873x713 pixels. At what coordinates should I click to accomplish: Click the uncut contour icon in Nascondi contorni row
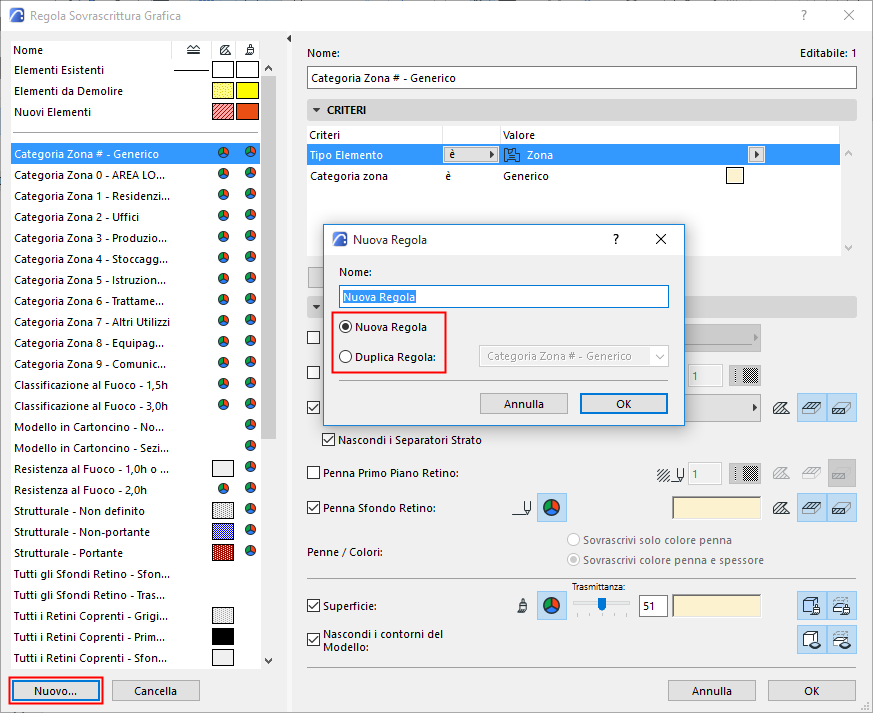pos(812,640)
